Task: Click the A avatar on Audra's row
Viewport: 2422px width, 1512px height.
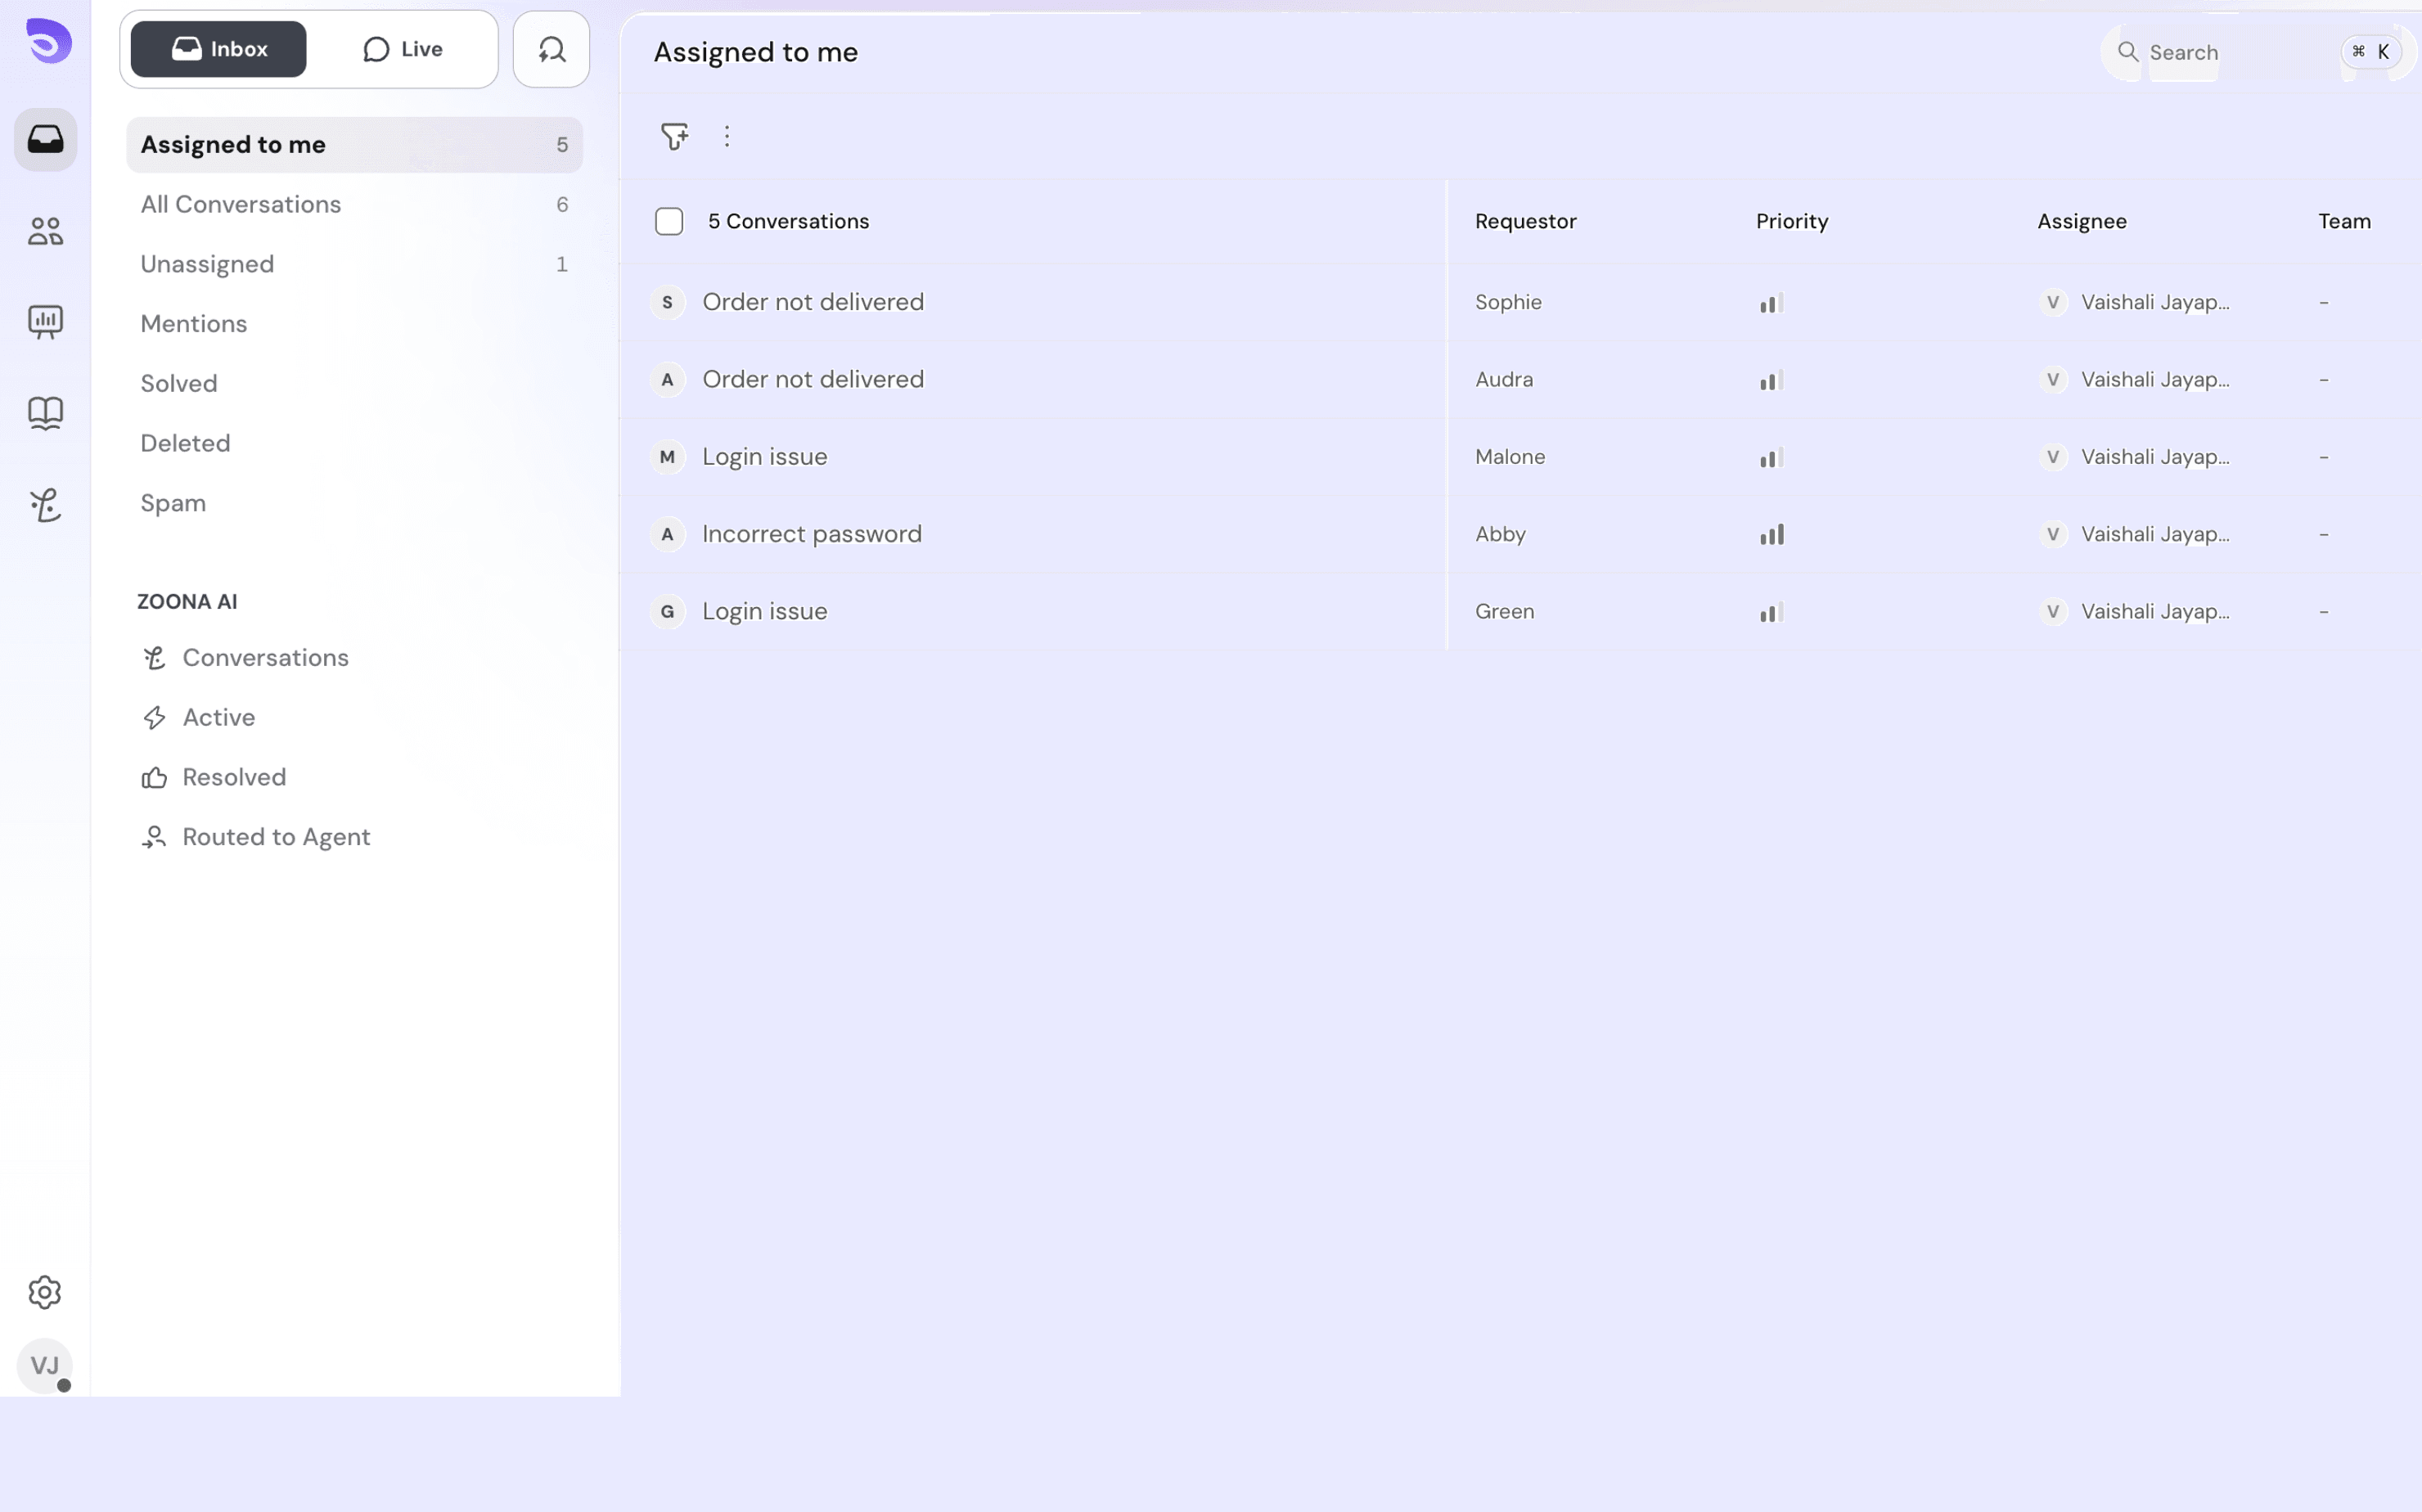Action: tap(667, 379)
